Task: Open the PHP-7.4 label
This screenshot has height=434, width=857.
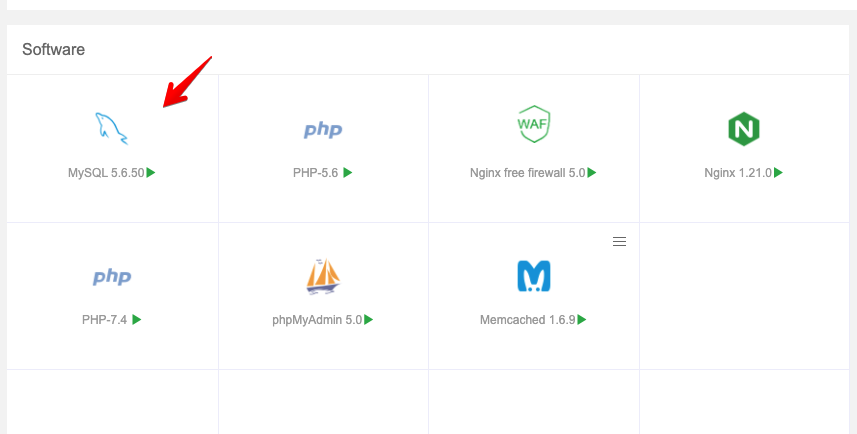Action: coord(104,319)
